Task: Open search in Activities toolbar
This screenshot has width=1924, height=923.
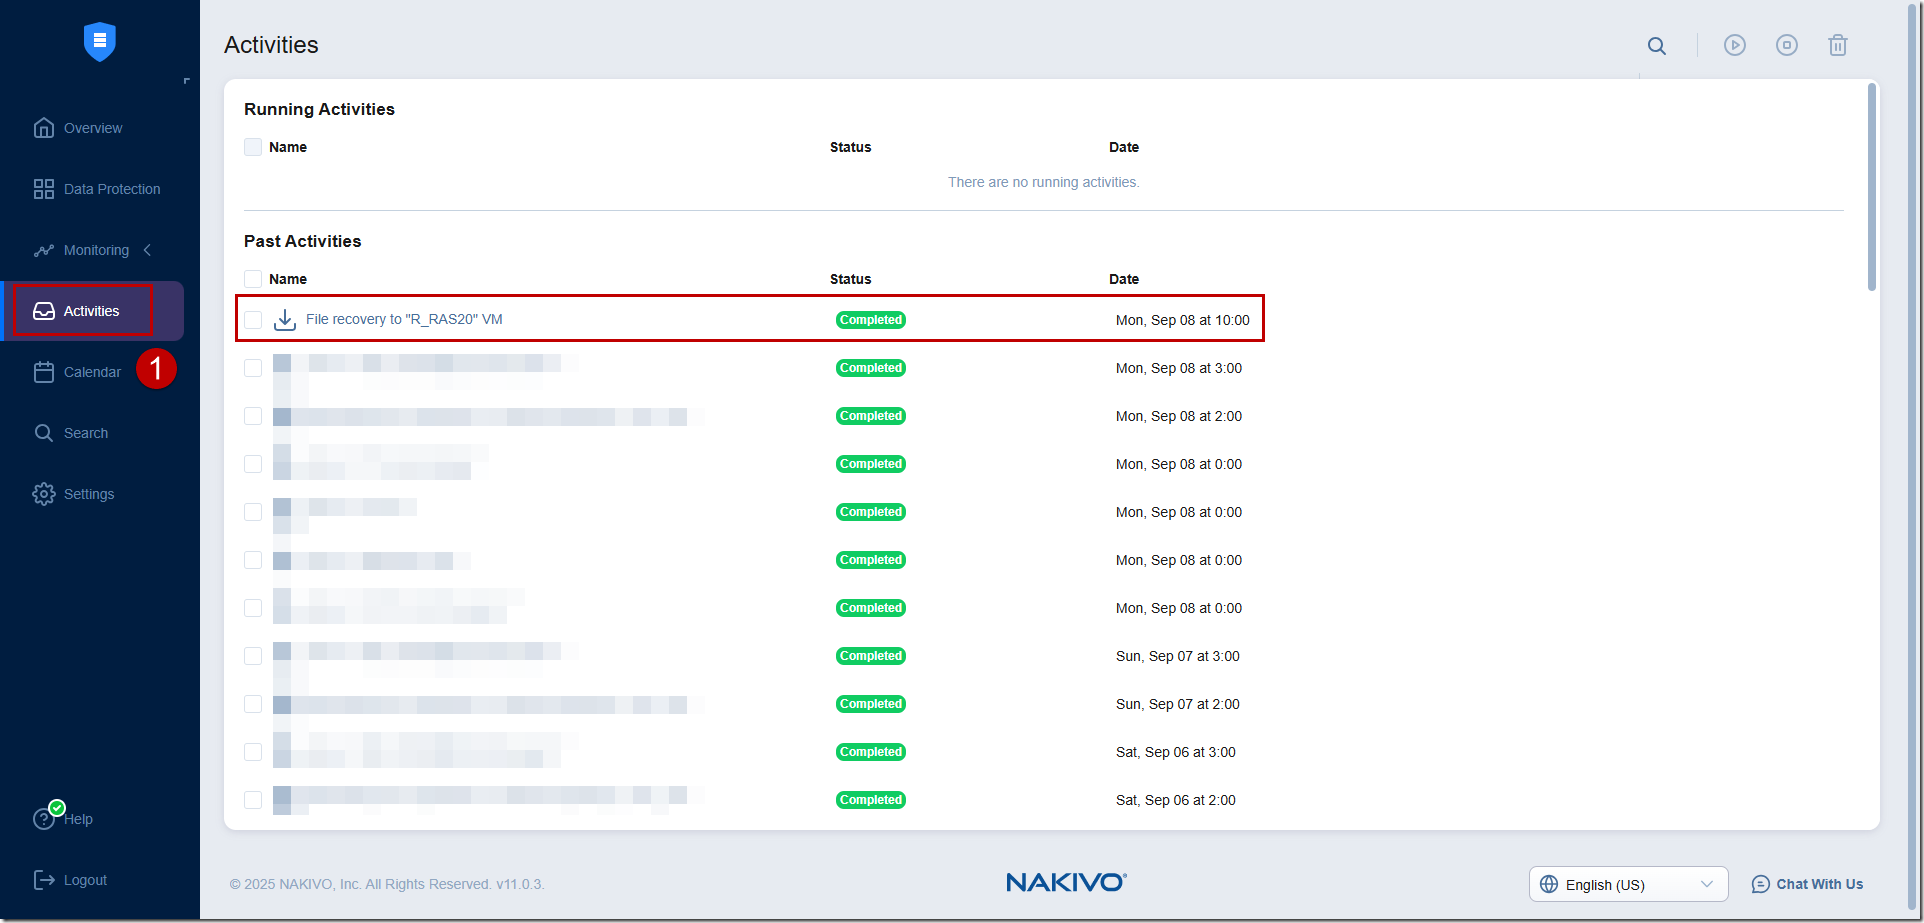Action: pyautogui.click(x=1657, y=46)
